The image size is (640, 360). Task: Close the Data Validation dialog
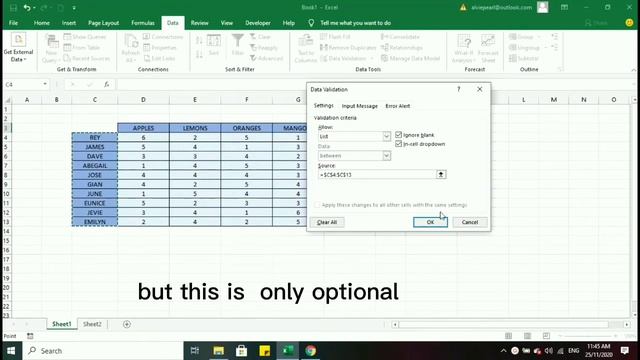point(480,89)
